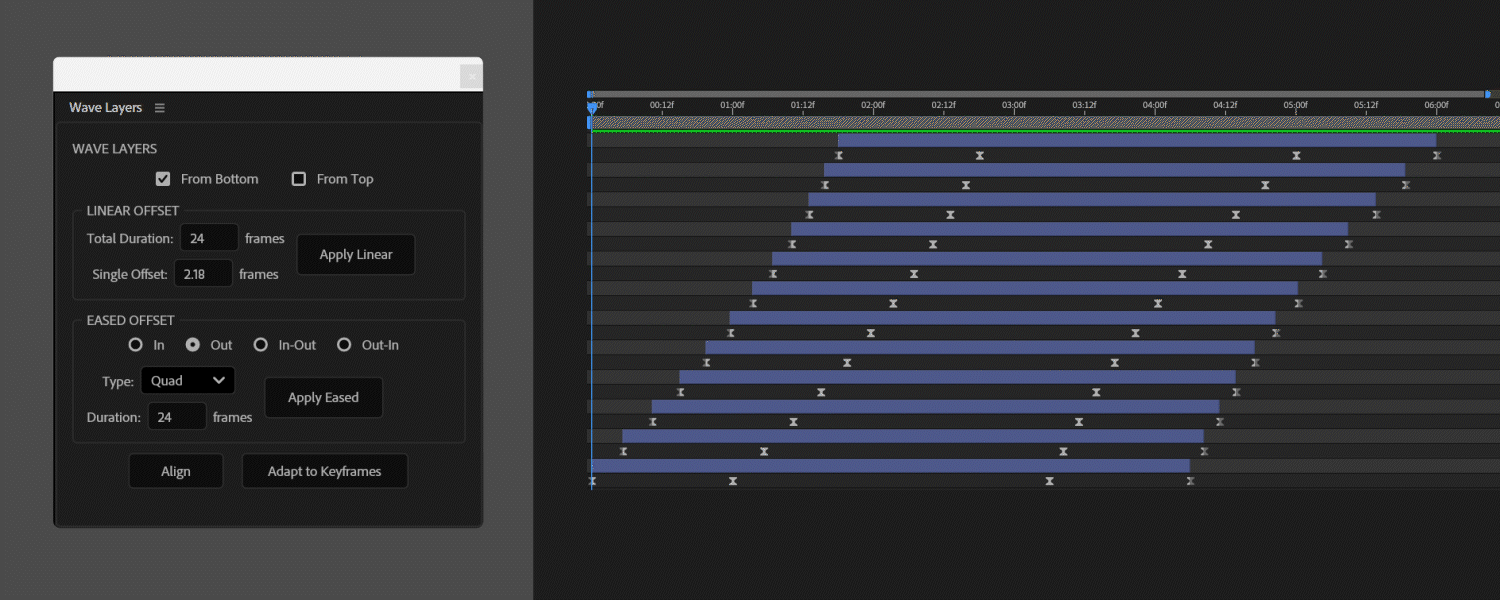
Task: Open the Wave Layers panel hamburger menu
Action: 160,108
